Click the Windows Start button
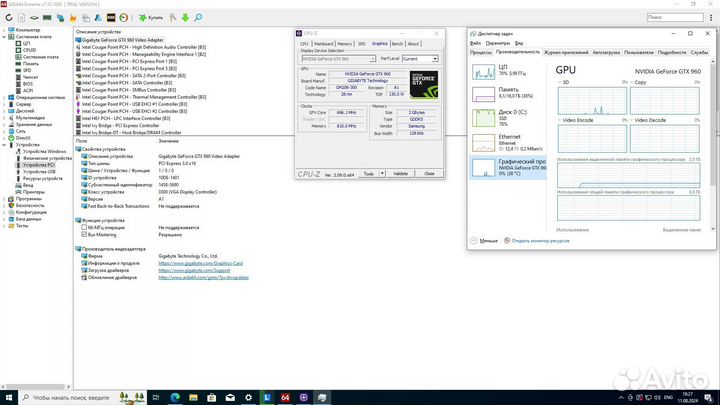Screen dimensions: 720x405 (9, 398)
